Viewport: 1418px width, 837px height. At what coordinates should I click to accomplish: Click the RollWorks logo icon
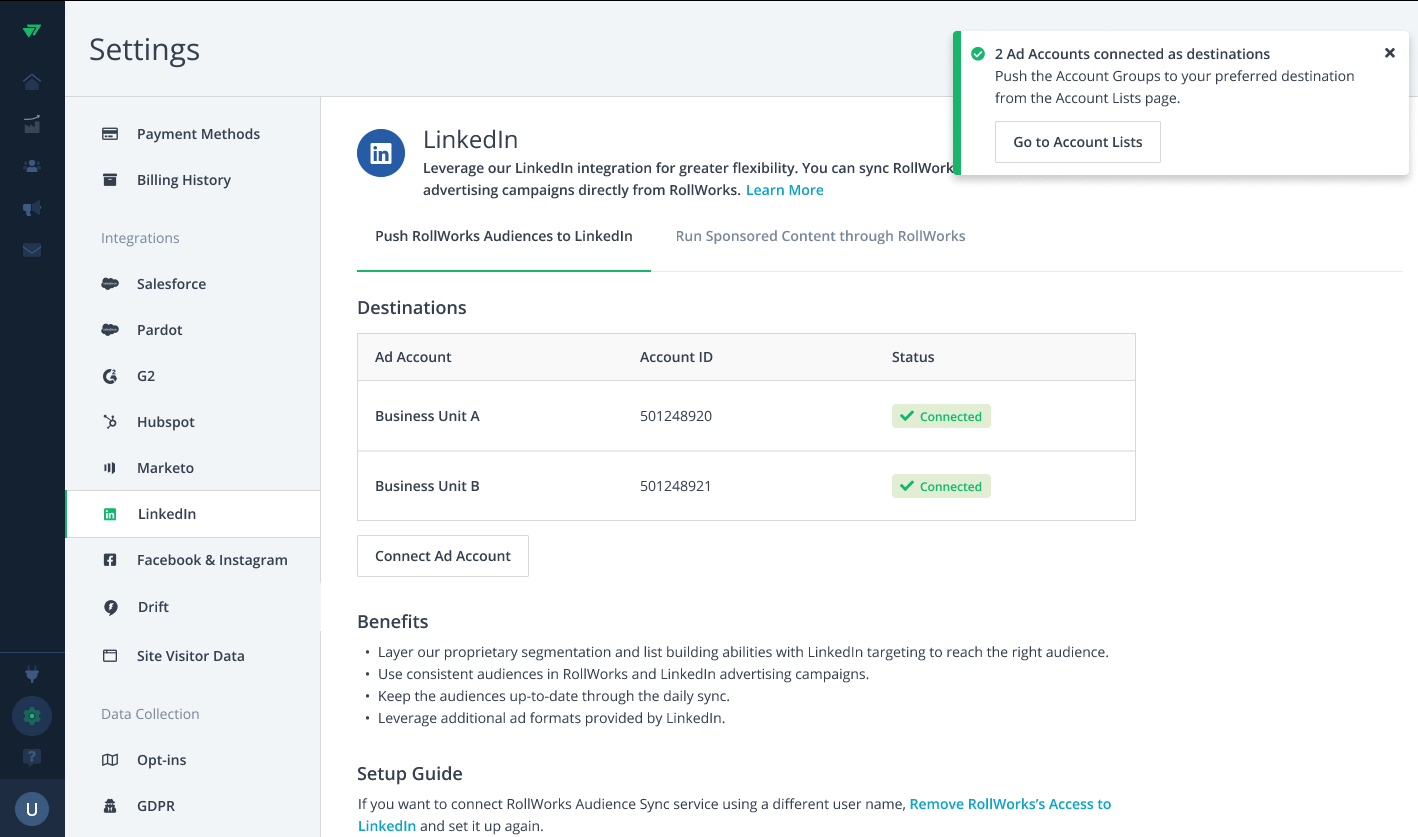click(32, 30)
